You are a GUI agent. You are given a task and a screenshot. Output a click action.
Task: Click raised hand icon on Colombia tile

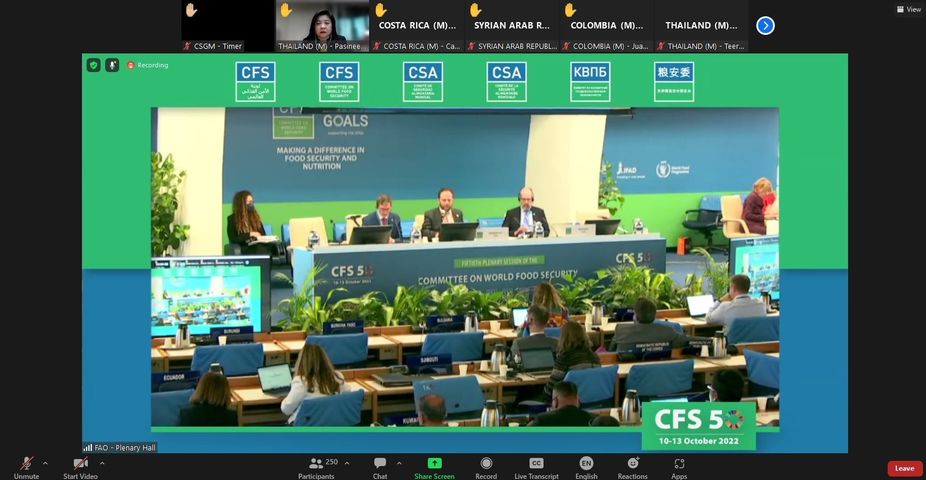coord(570,9)
